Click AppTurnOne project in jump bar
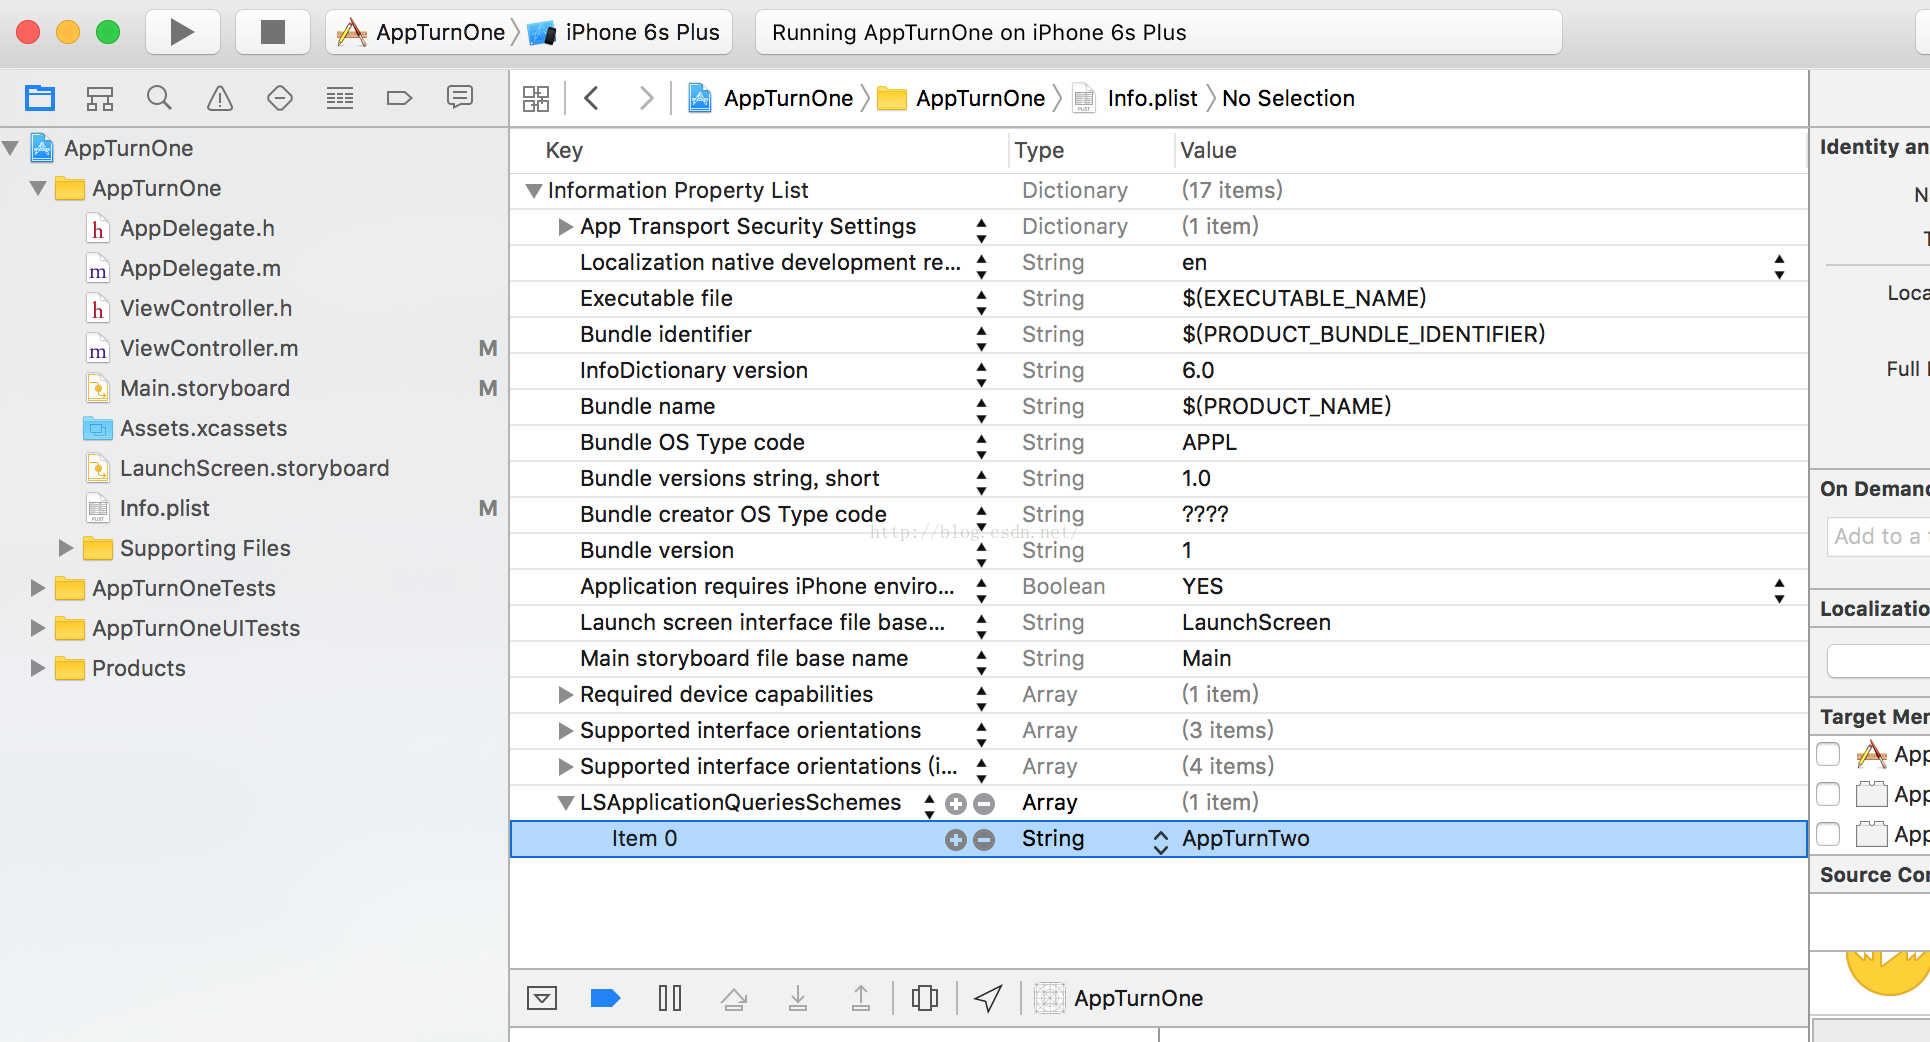 click(771, 98)
